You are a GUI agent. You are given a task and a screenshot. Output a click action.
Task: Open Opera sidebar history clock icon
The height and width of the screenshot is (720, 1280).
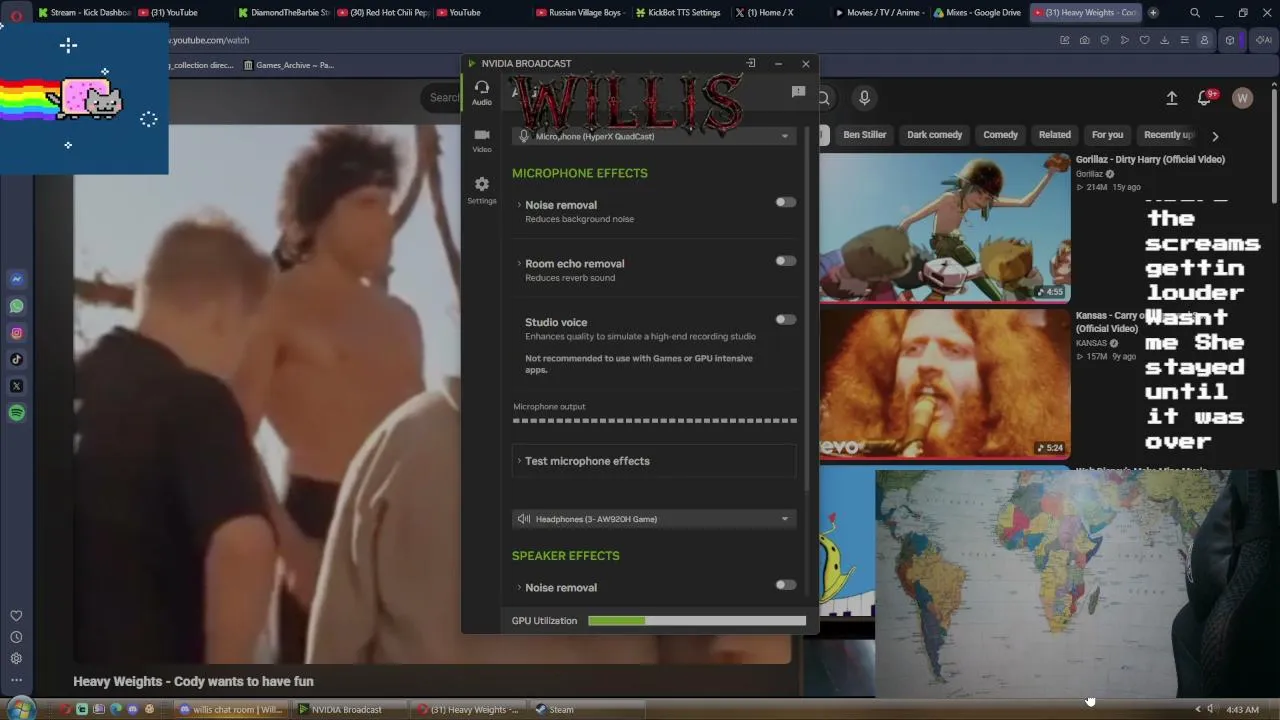16,637
